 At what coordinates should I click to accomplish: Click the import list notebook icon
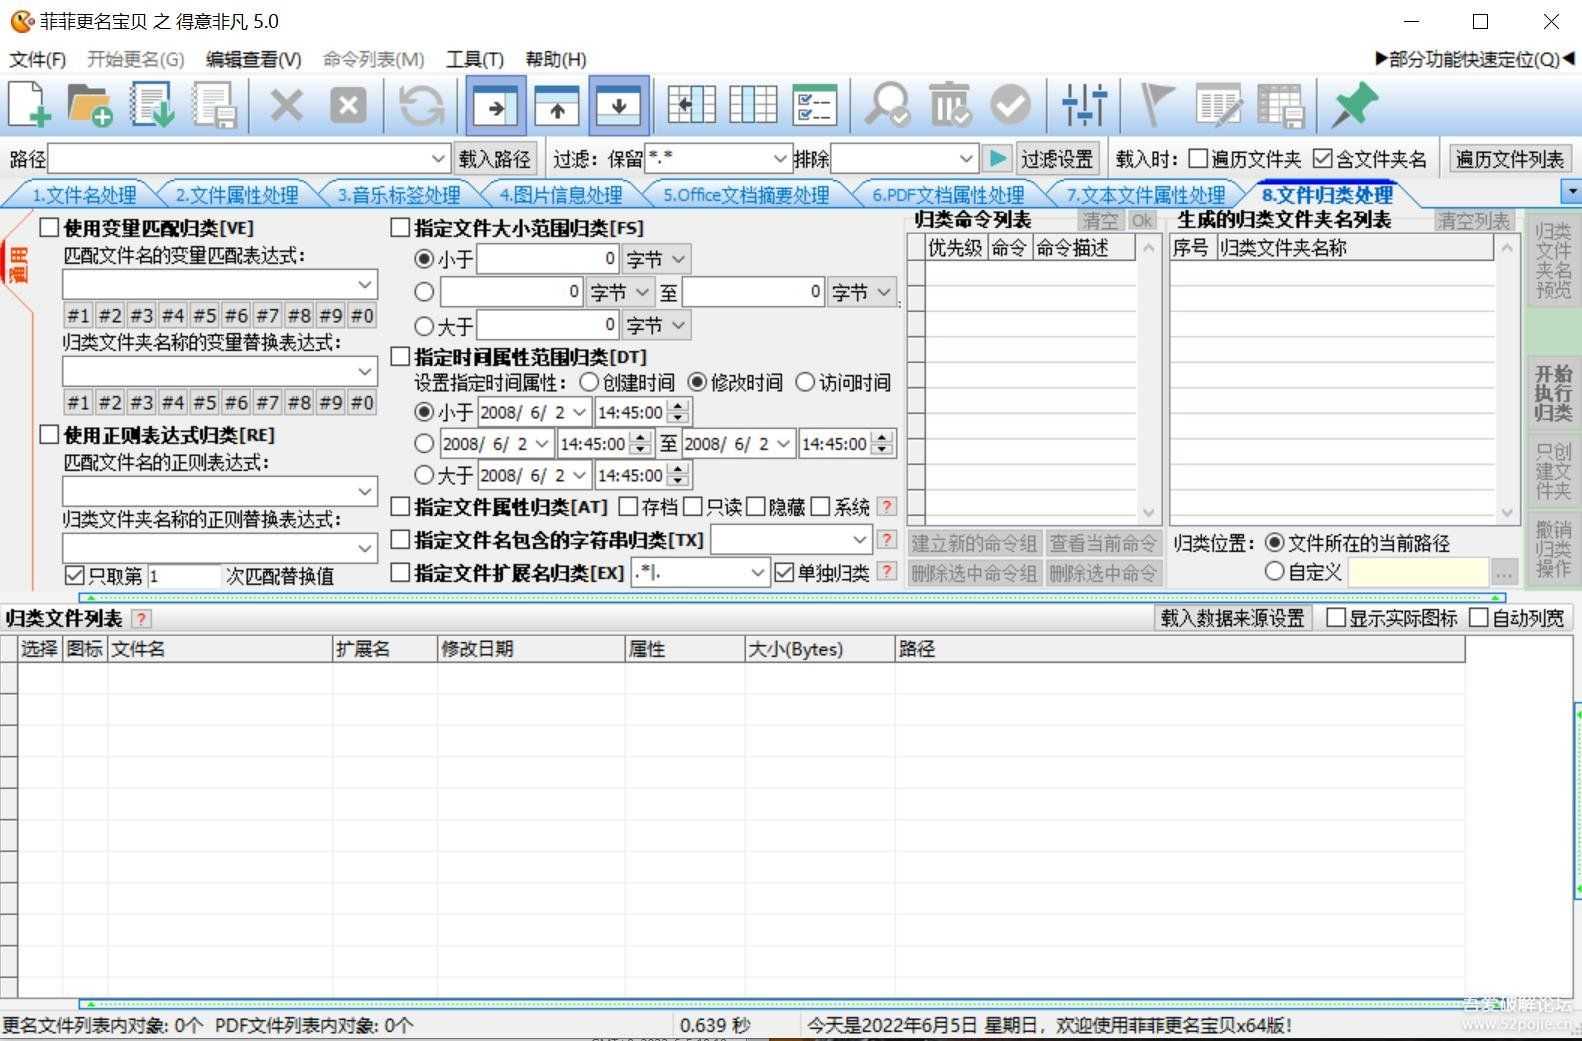coord(152,105)
